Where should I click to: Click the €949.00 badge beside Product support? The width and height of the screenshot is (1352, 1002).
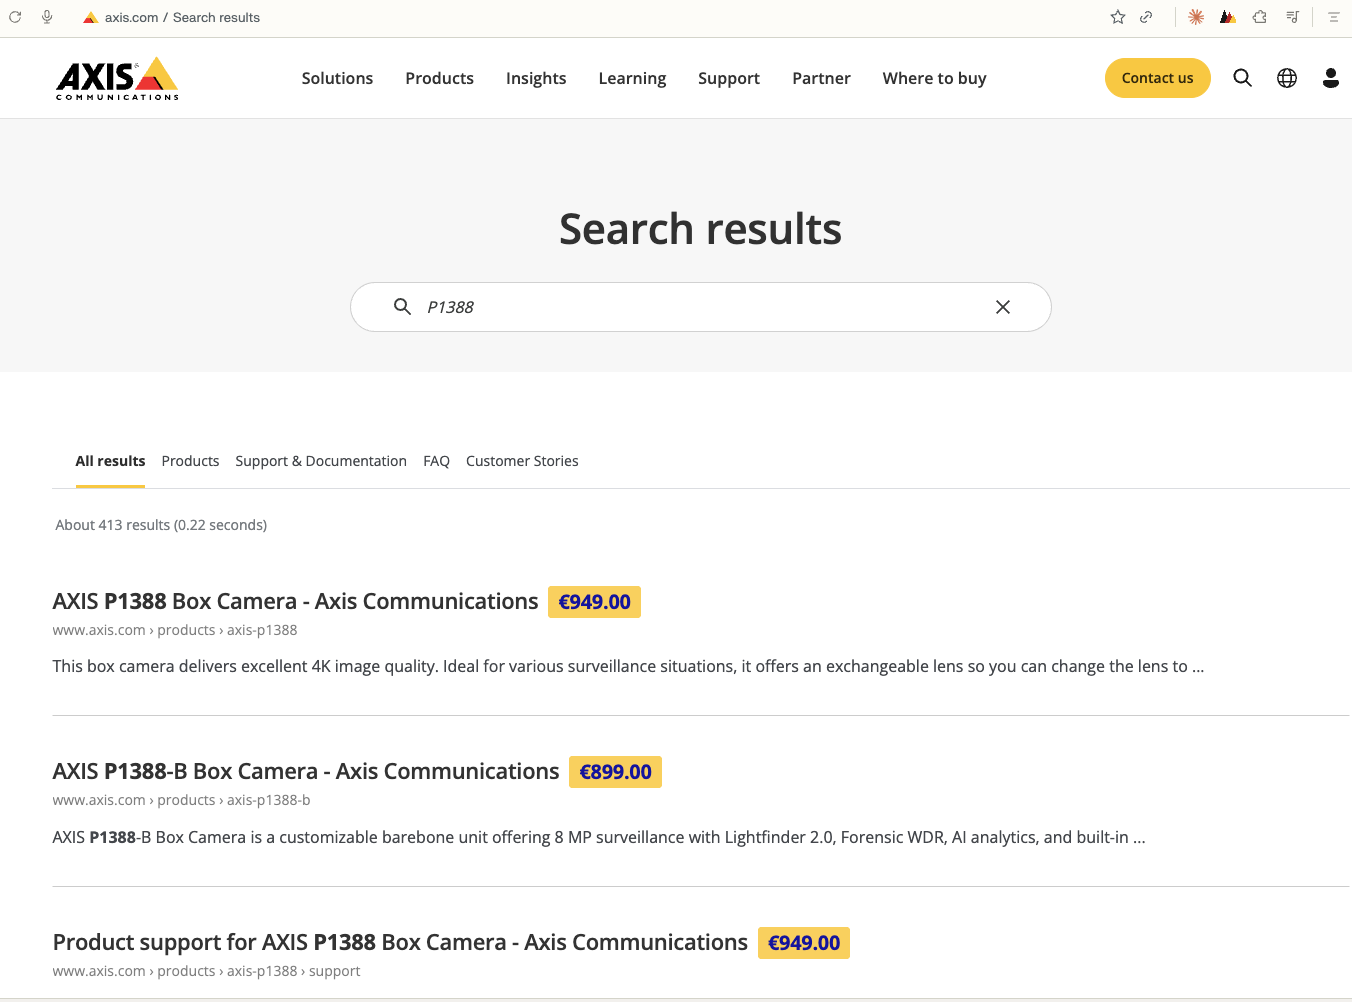tap(804, 943)
